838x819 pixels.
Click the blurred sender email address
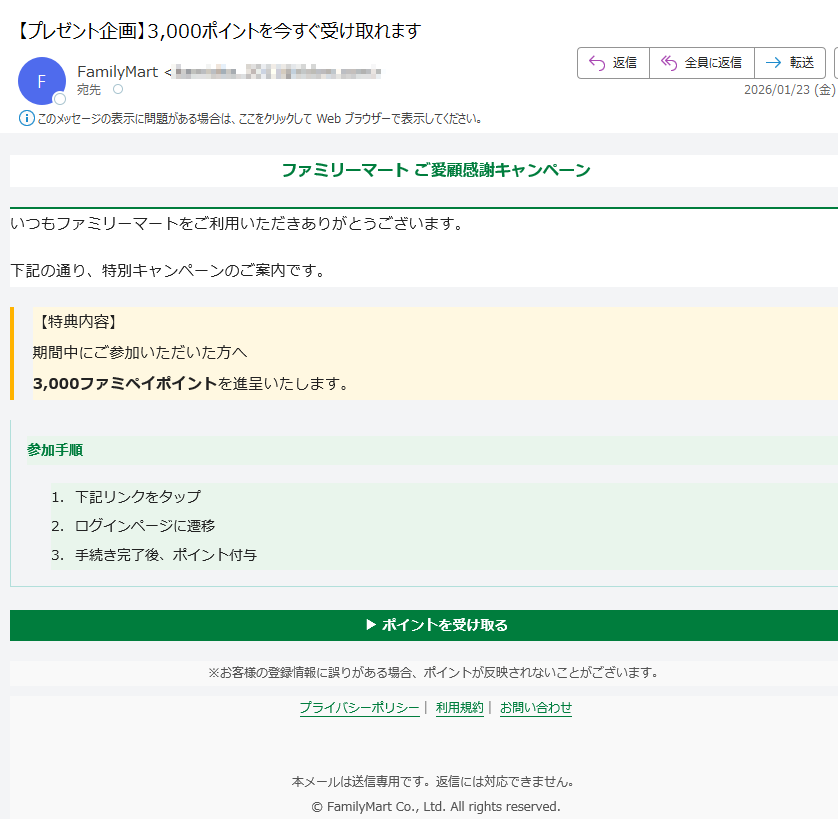[277, 72]
